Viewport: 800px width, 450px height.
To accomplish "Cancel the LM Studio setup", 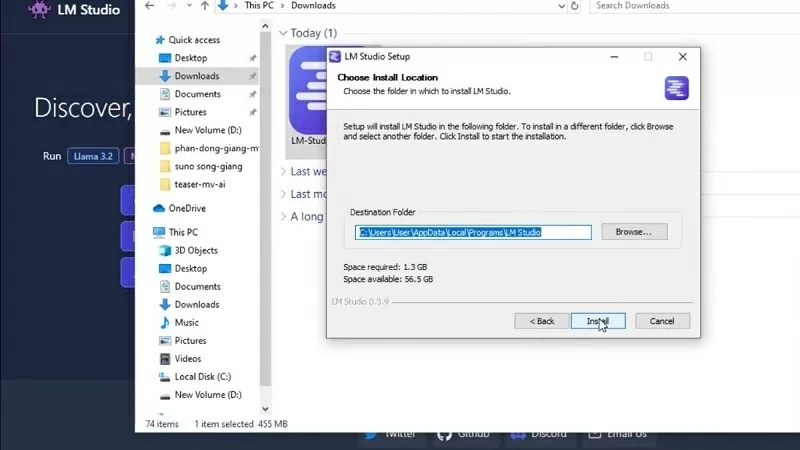I will click(x=662, y=321).
